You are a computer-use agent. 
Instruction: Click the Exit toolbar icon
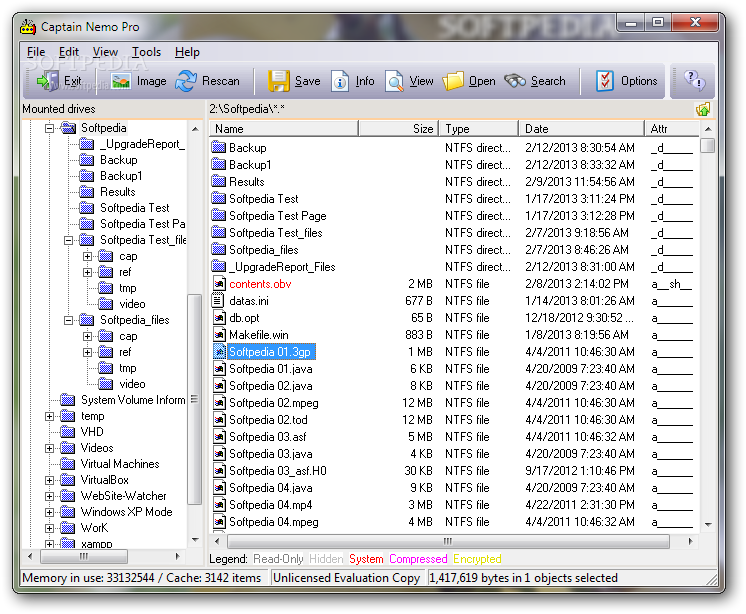click(48, 81)
